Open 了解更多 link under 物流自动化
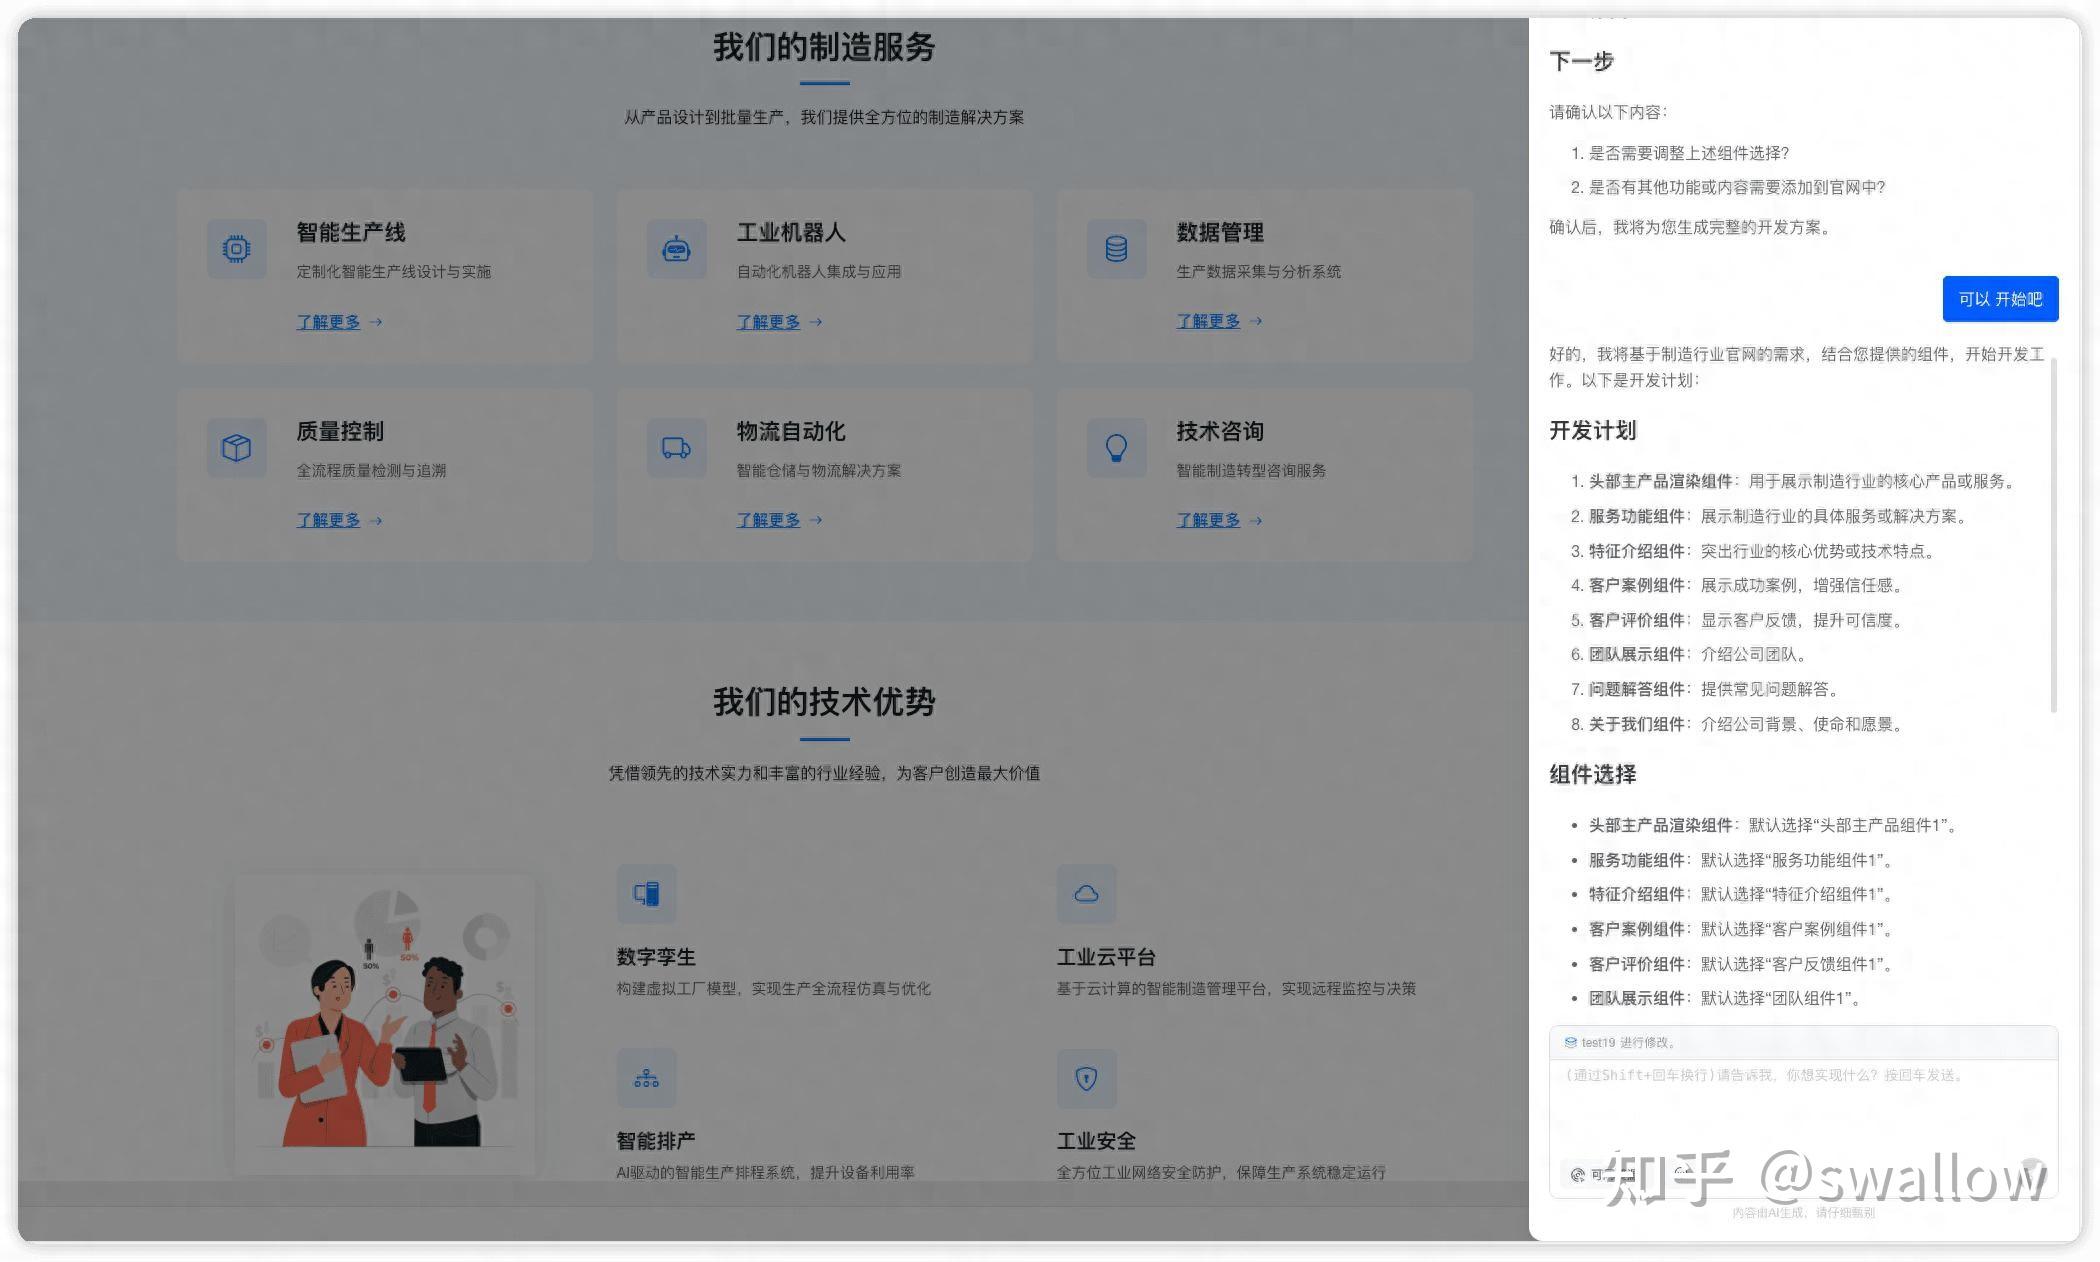This screenshot has width=2100, height=1262. coord(768,520)
